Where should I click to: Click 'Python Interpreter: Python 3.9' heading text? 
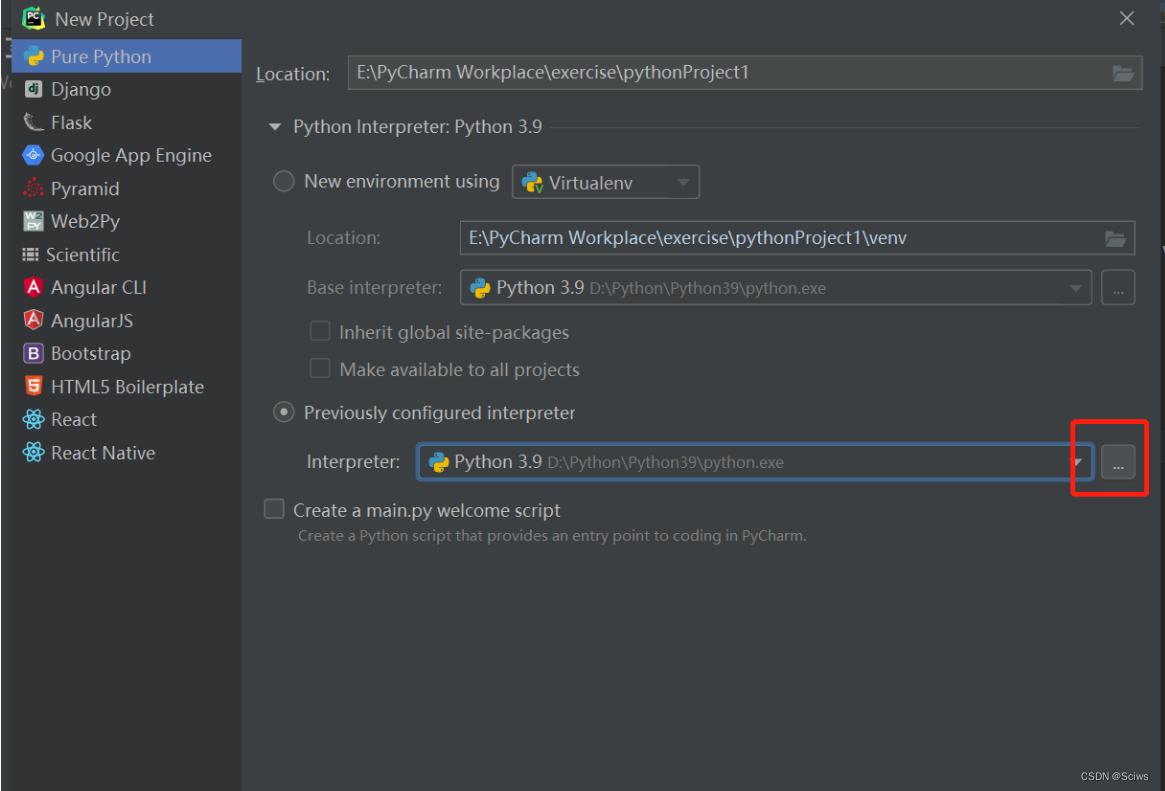click(x=418, y=127)
